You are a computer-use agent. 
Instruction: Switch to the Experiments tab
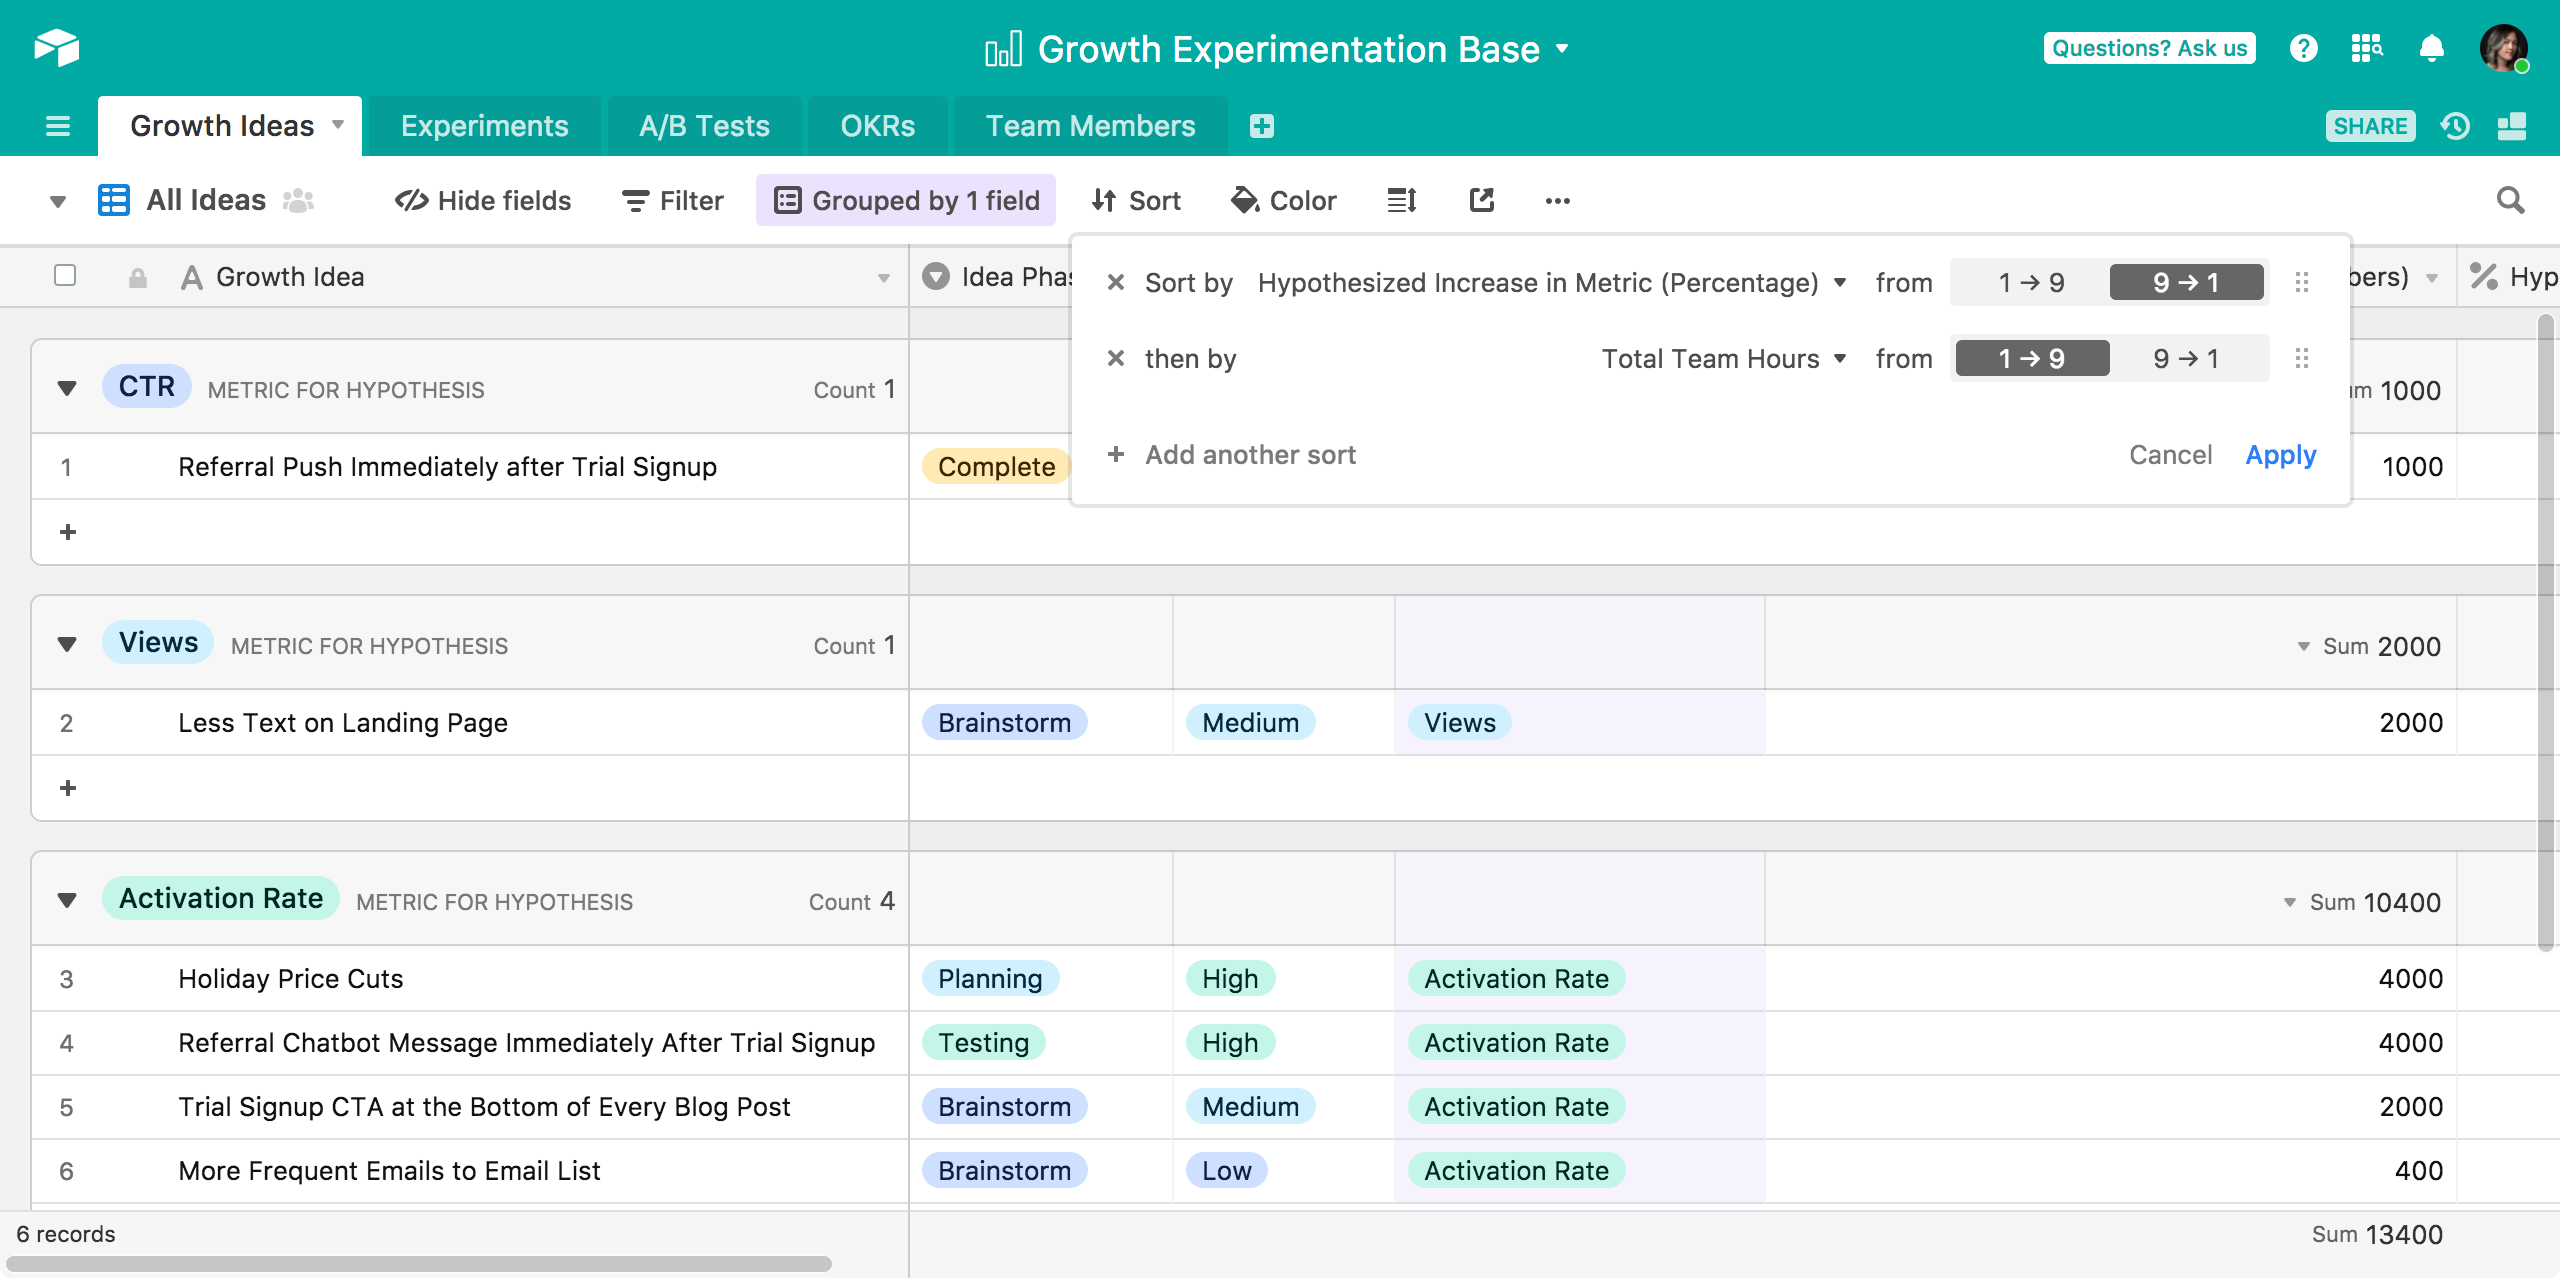click(x=484, y=126)
